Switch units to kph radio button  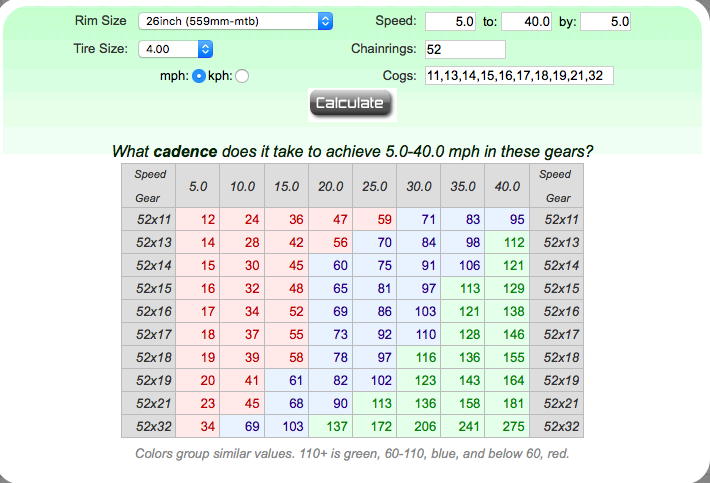pyautogui.click(x=242, y=76)
